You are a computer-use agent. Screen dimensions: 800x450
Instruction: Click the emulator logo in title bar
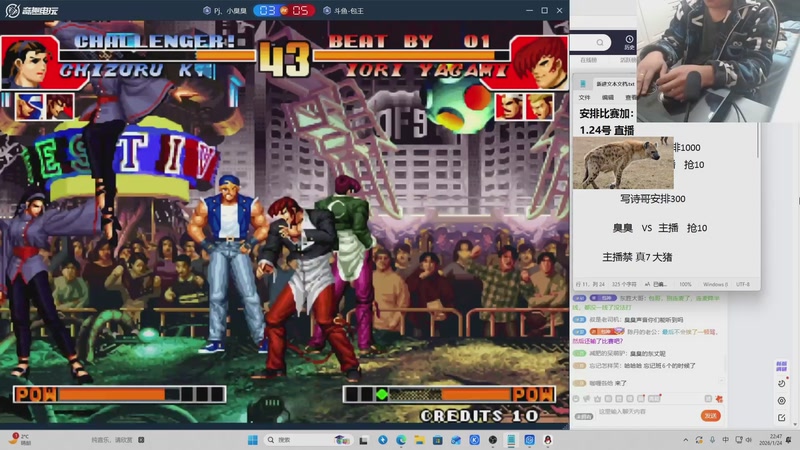click(32, 10)
